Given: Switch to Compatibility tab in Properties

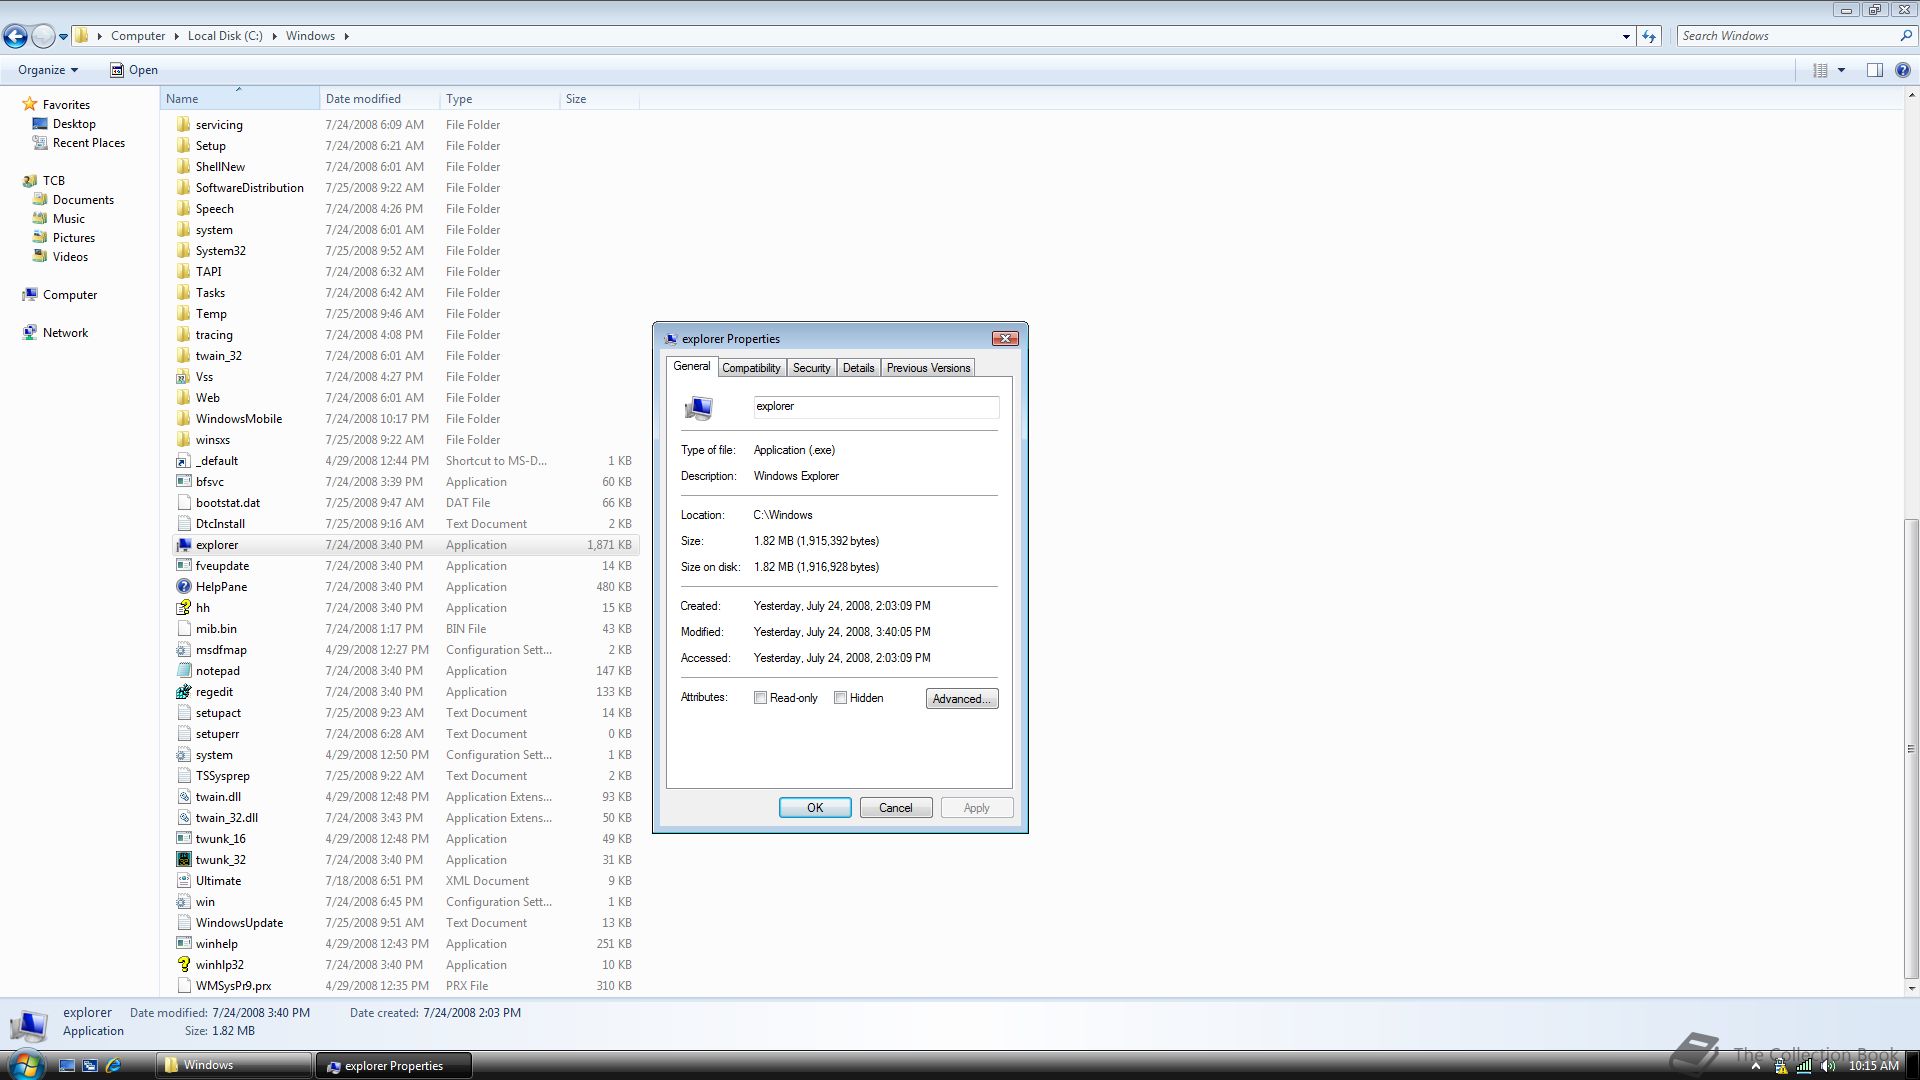Looking at the screenshot, I should (x=751, y=368).
